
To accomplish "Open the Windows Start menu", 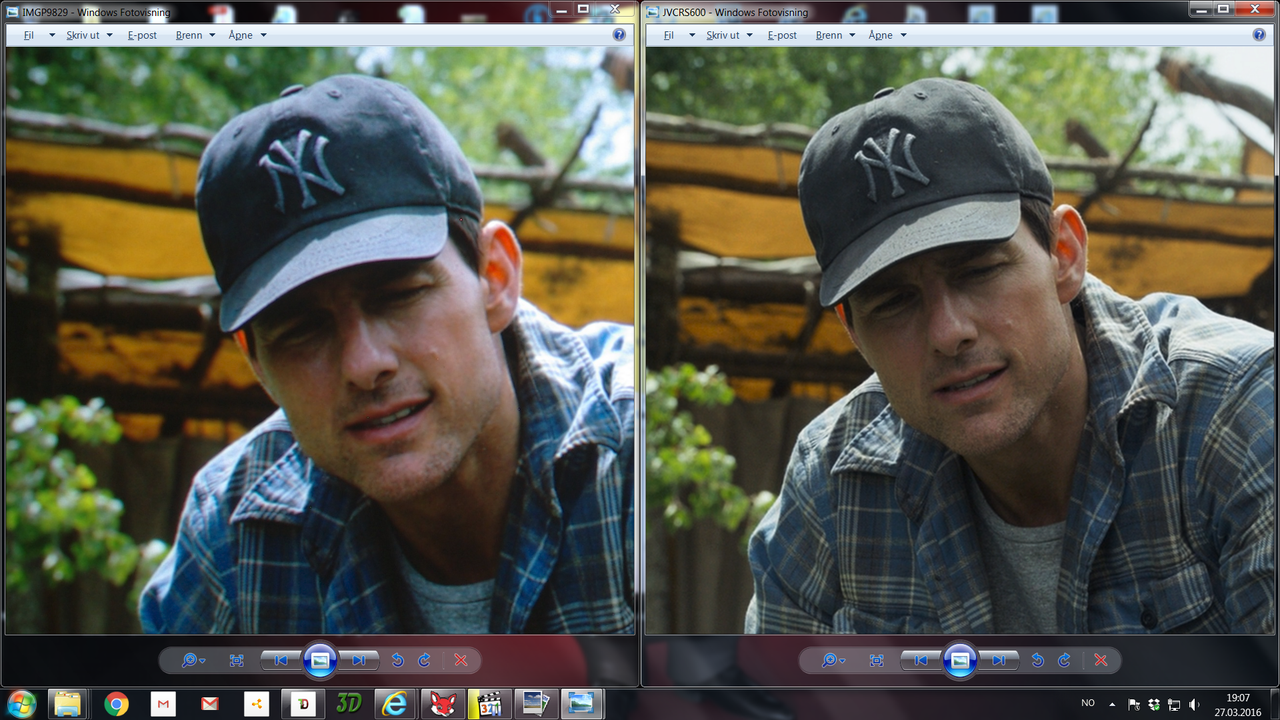I will coord(20,703).
